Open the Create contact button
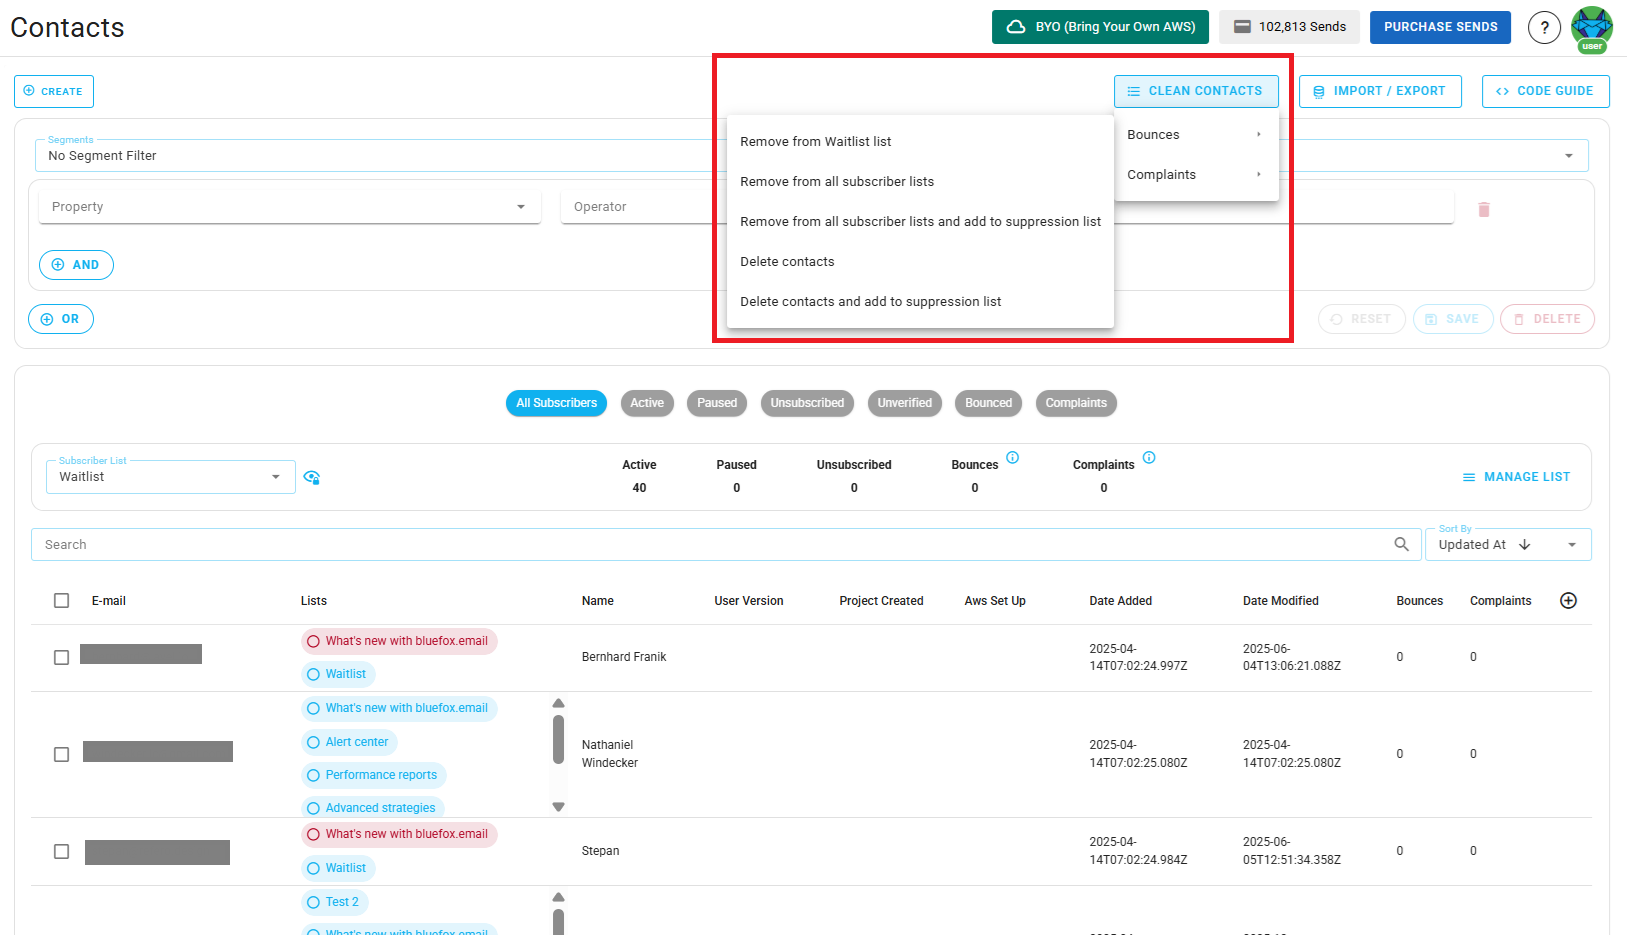1630x935 pixels. tap(53, 91)
